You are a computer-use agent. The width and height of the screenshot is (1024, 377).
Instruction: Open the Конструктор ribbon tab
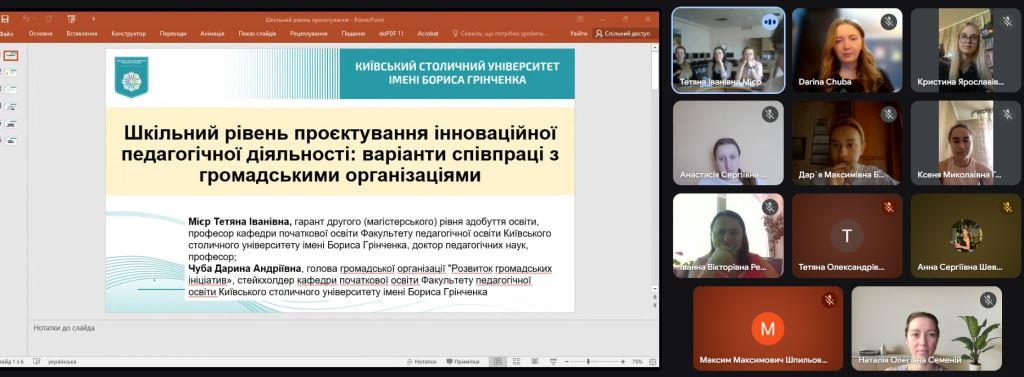coord(129,33)
